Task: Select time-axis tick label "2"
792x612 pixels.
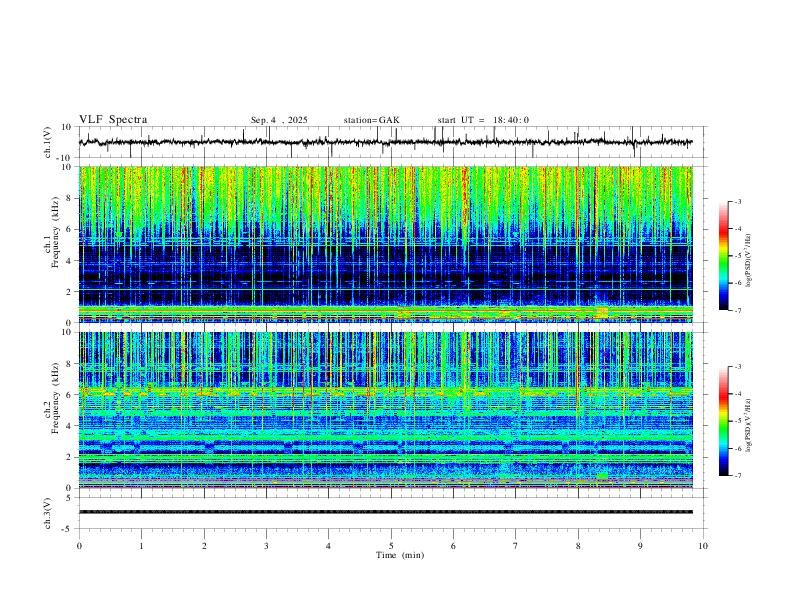Action: [x=204, y=546]
